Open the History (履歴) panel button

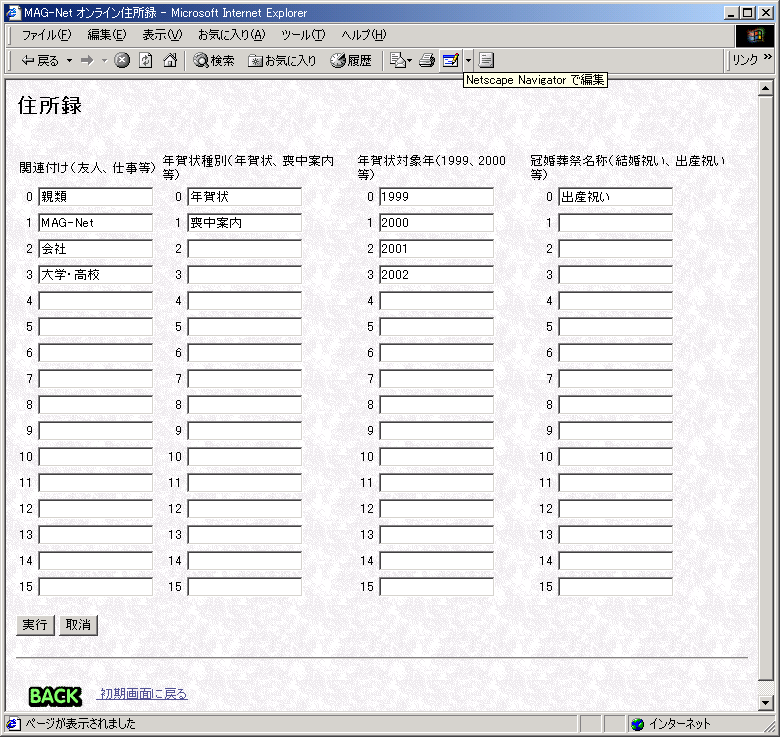click(x=351, y=61)
